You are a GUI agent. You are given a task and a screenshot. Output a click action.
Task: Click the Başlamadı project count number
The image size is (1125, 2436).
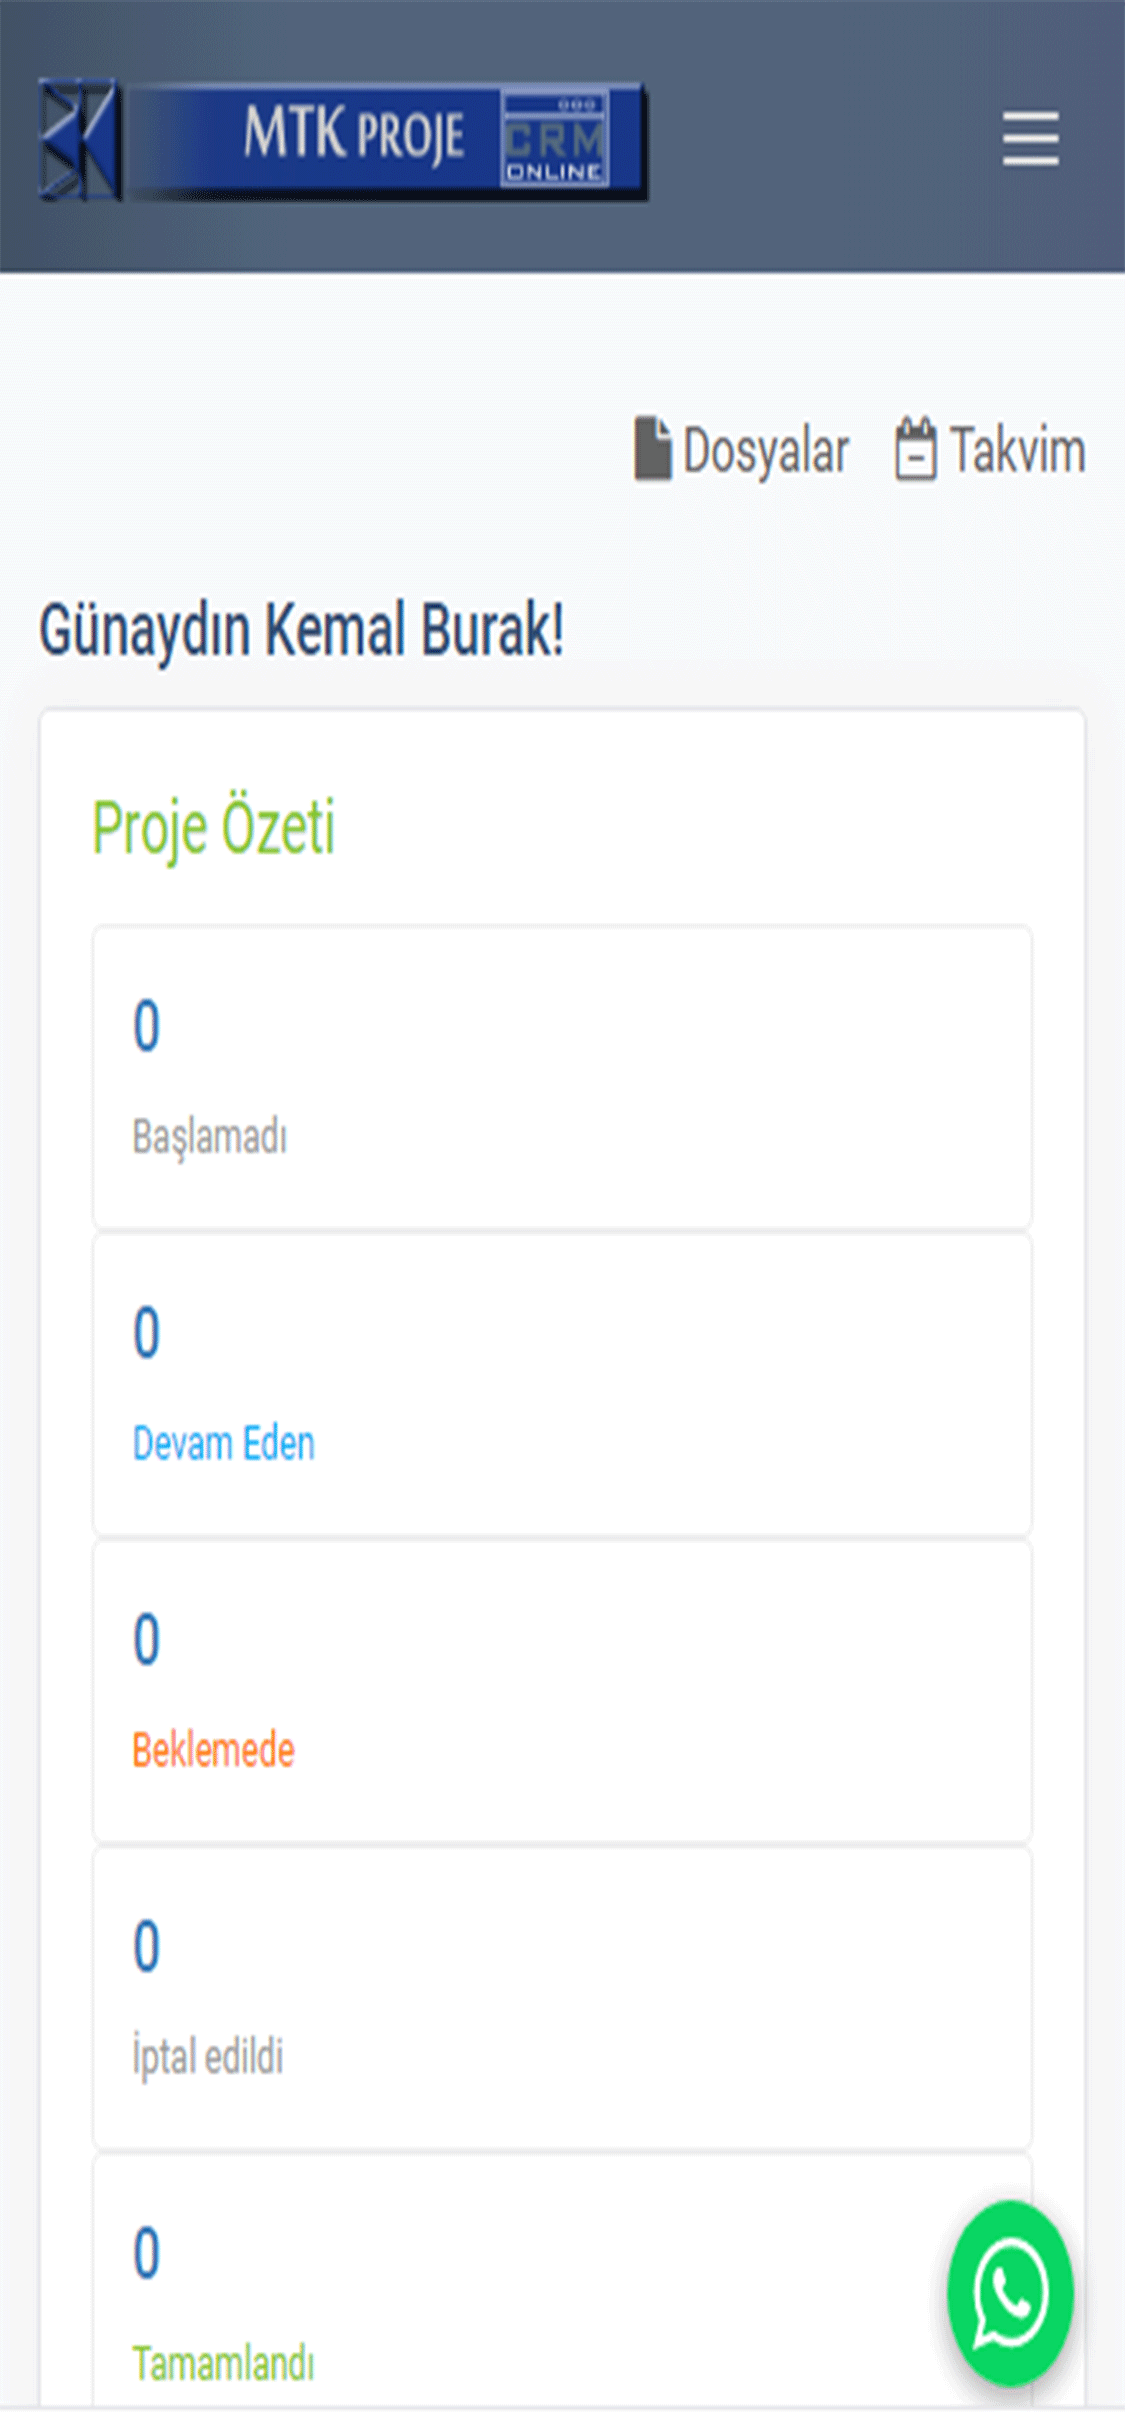coord(147,1026)
